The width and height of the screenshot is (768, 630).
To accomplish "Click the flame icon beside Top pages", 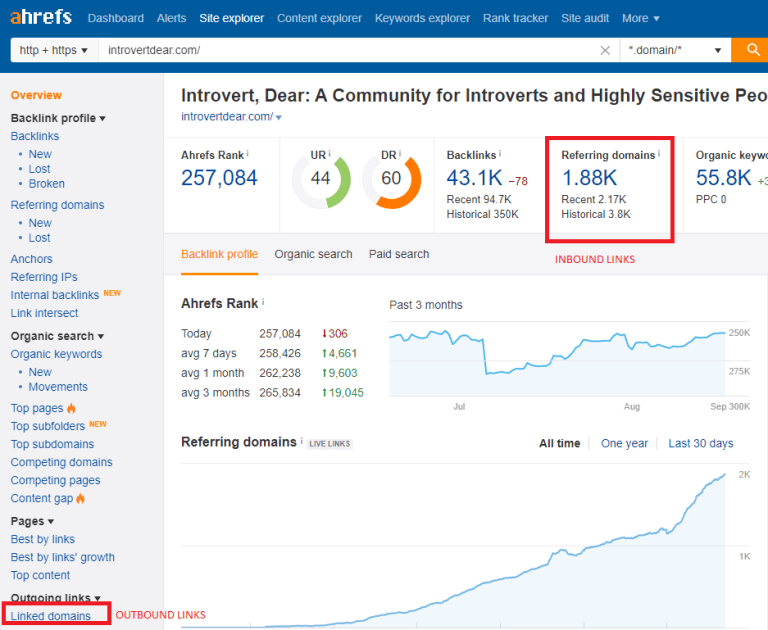I will coord(72,408).
